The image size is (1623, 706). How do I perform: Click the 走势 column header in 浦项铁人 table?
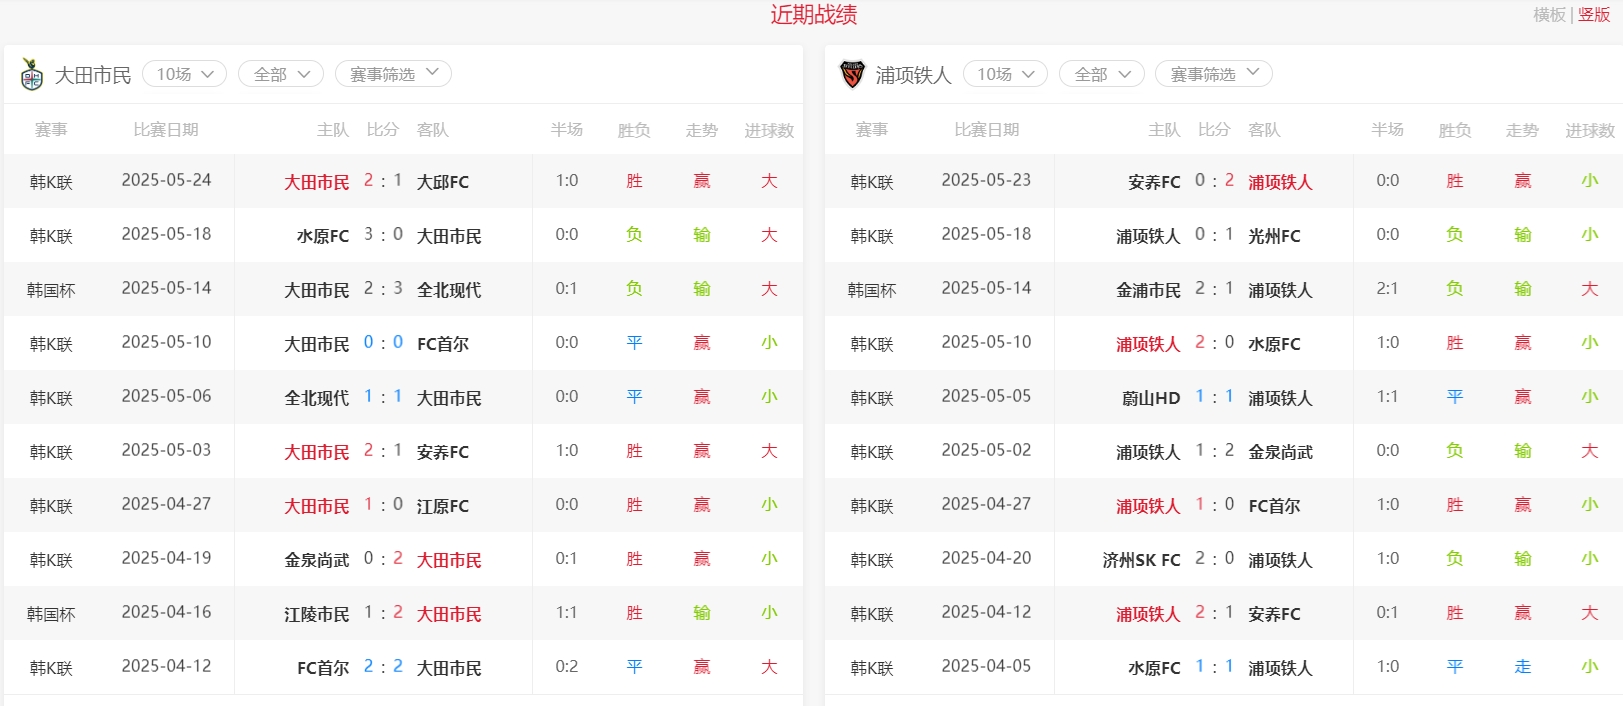tap(1522, 130)
